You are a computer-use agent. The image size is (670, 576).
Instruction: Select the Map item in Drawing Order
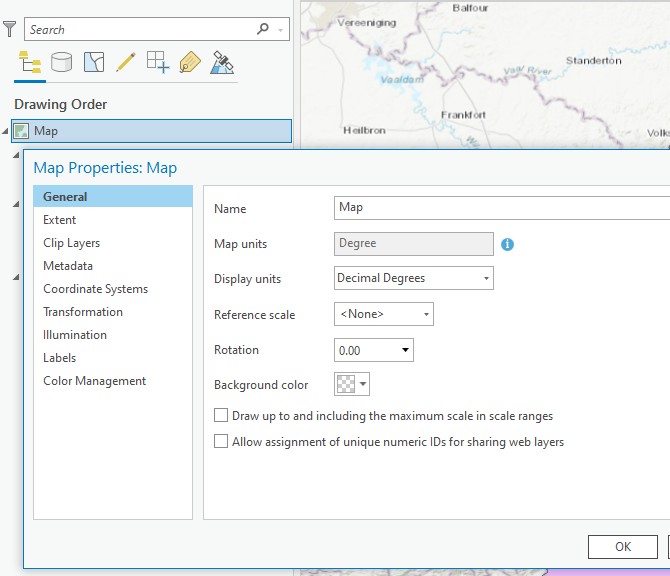[152, 131]
